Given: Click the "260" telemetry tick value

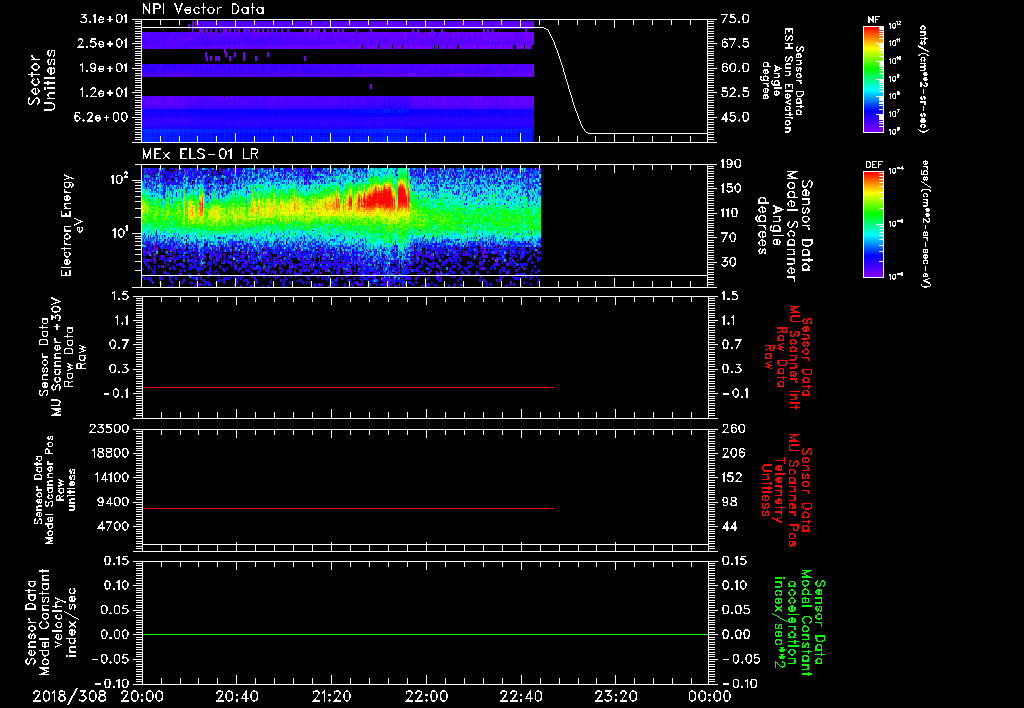Looking at the screenshot, I should [733, 428].
